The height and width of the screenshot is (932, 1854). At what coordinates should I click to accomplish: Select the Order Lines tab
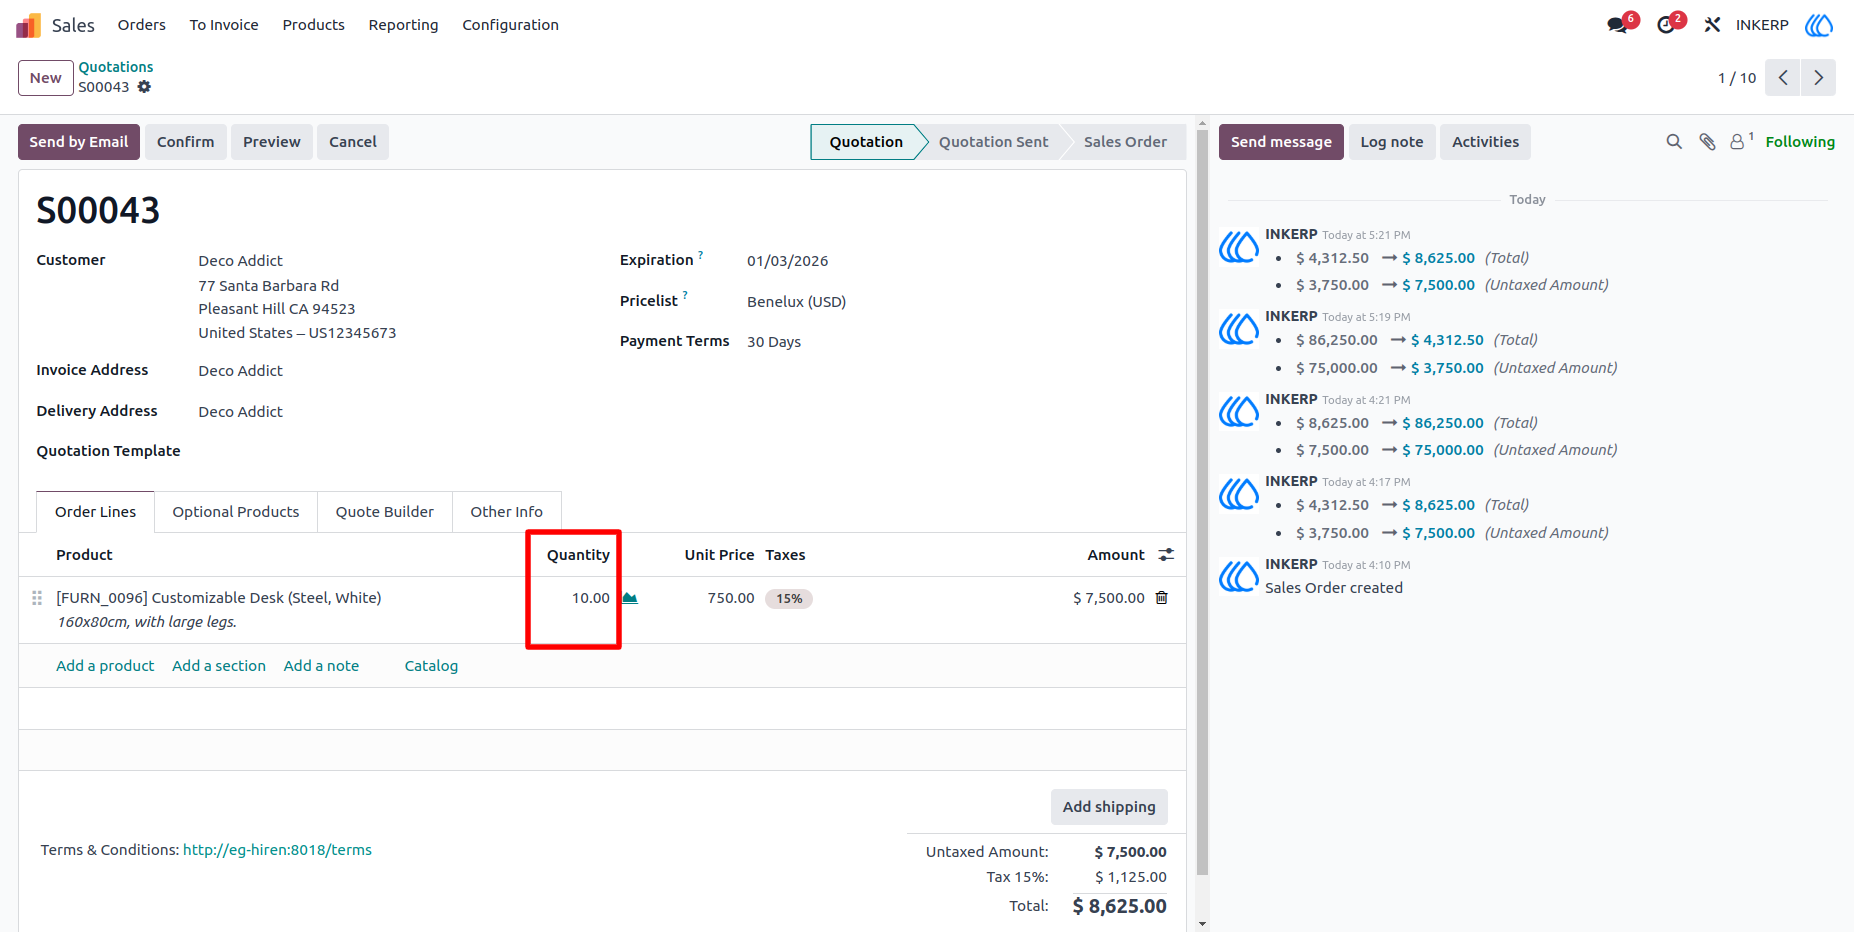pyautogui.click(x=96, y=512)
